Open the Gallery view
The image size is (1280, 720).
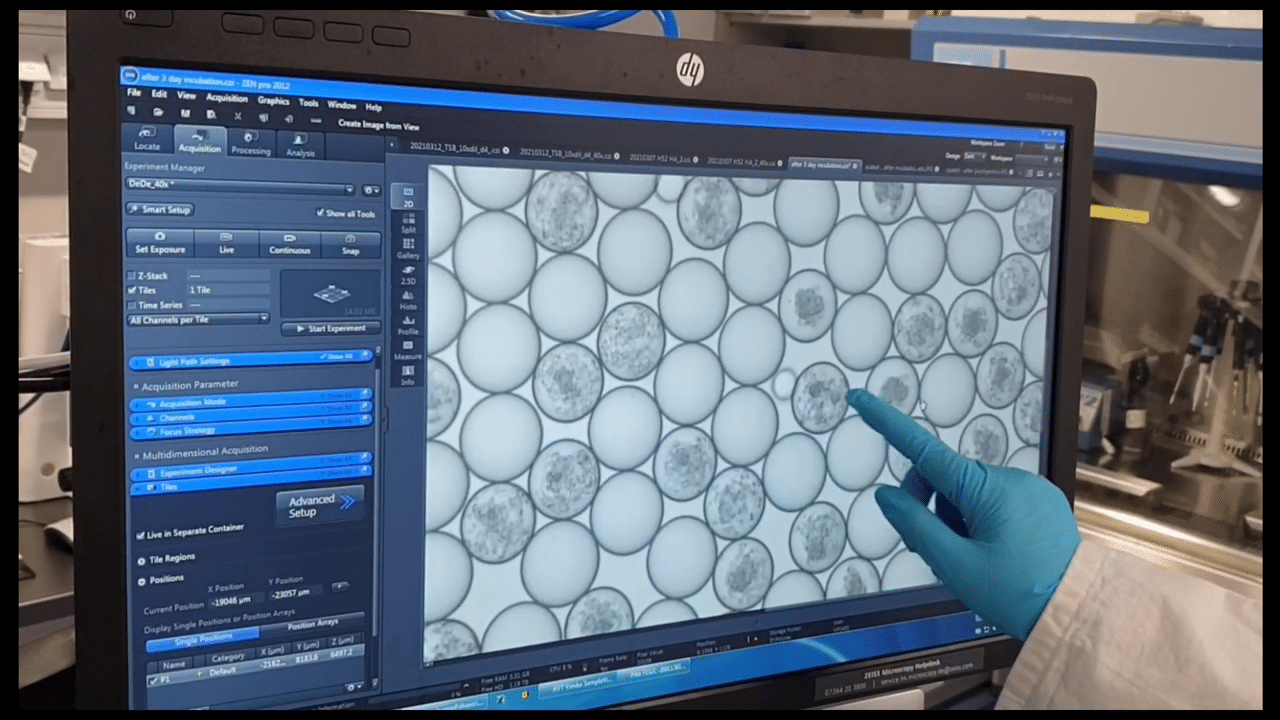coord(408,249)
